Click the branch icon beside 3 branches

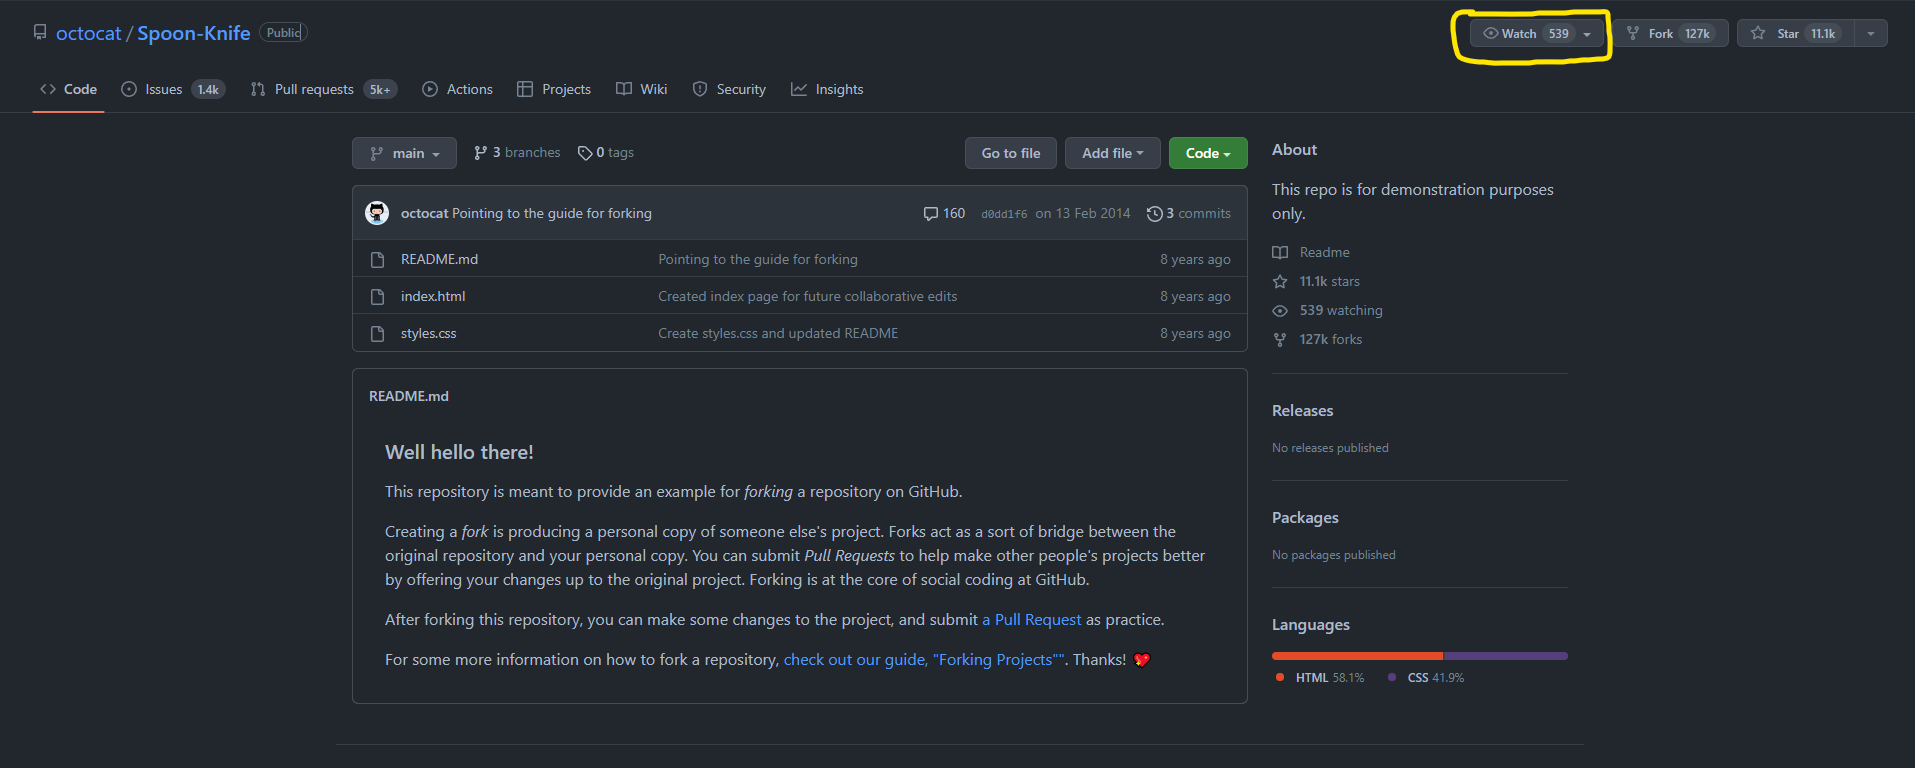[x=481, y=153]
